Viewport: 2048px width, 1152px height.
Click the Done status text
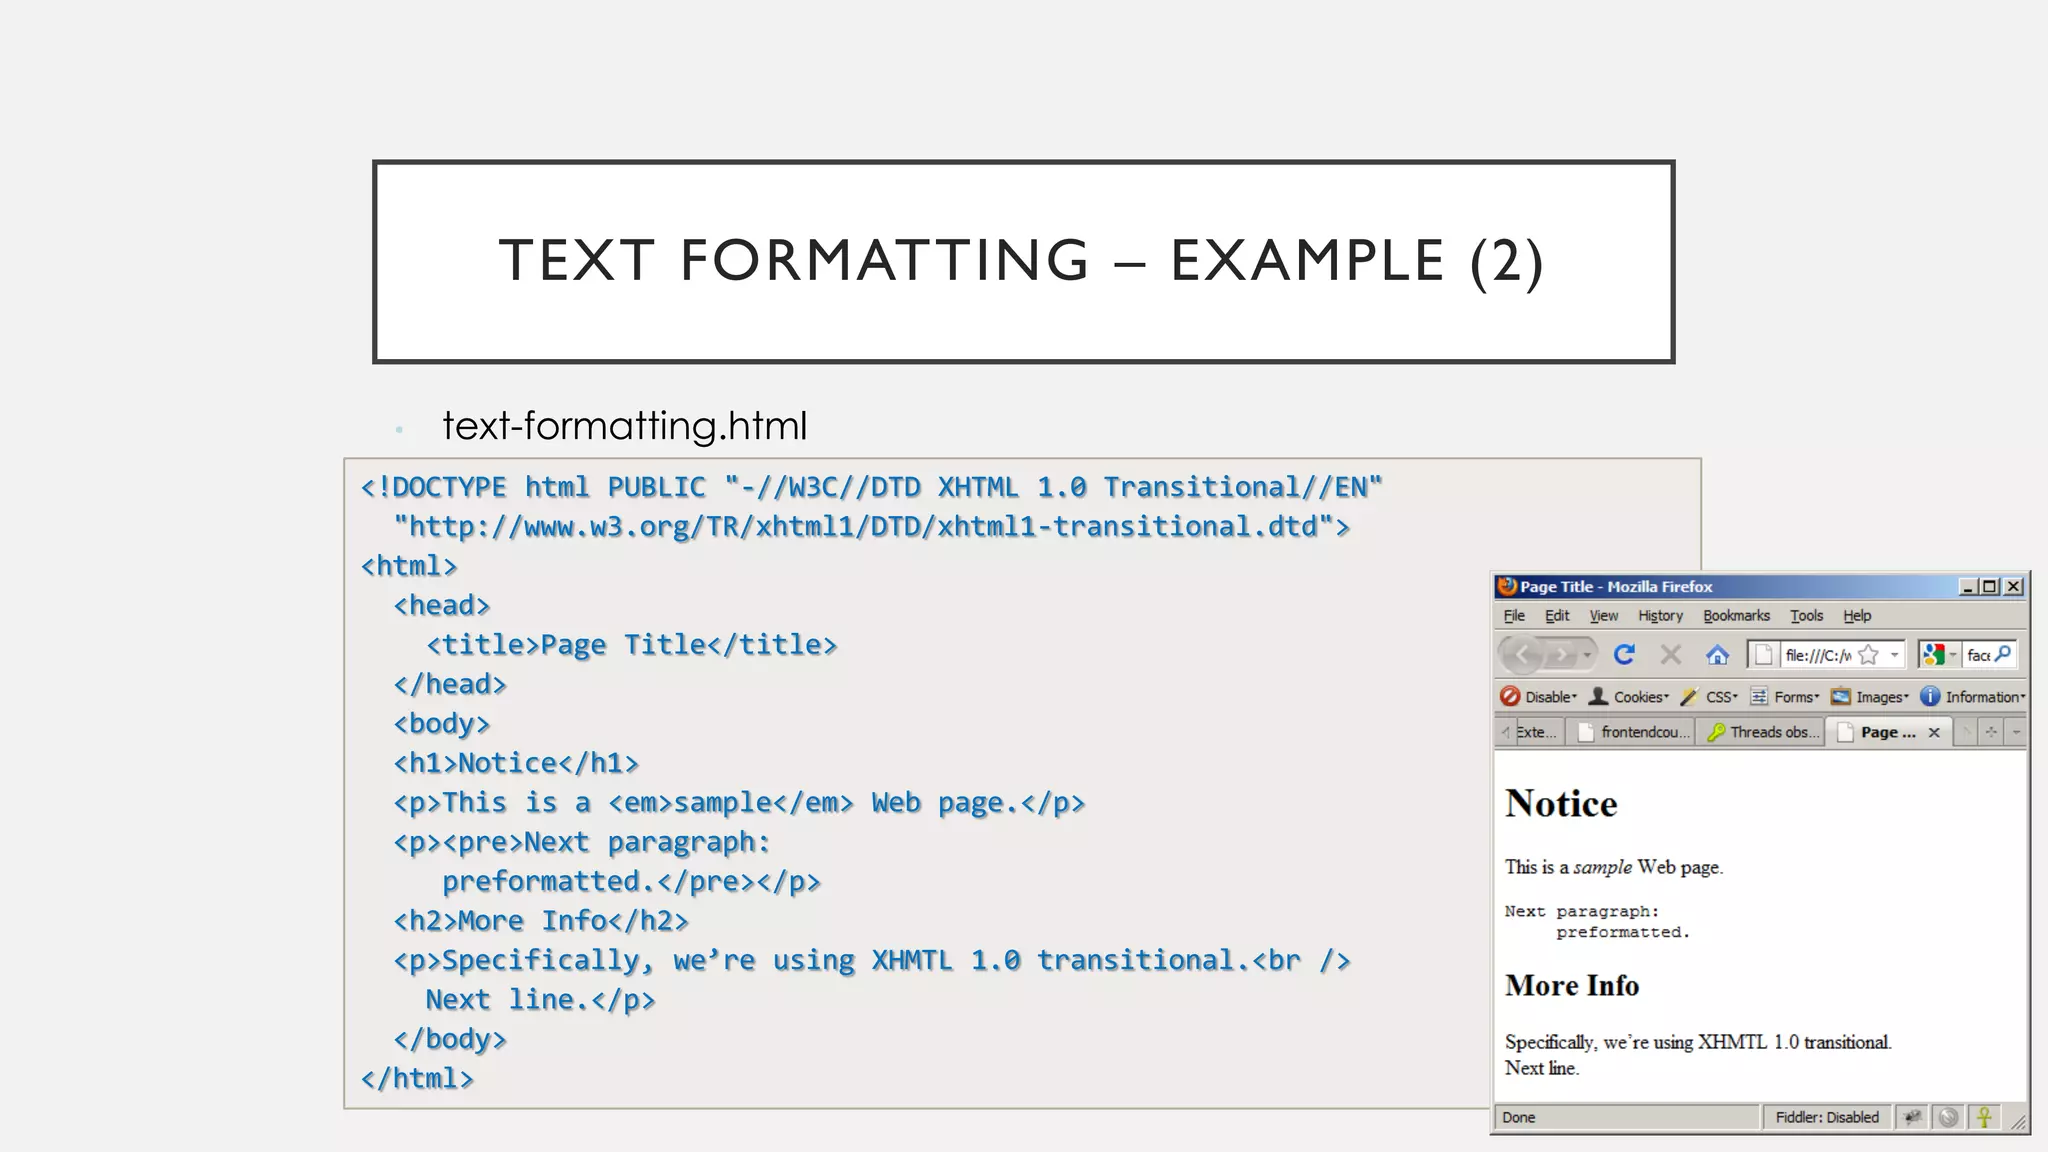(1518, 1117)
